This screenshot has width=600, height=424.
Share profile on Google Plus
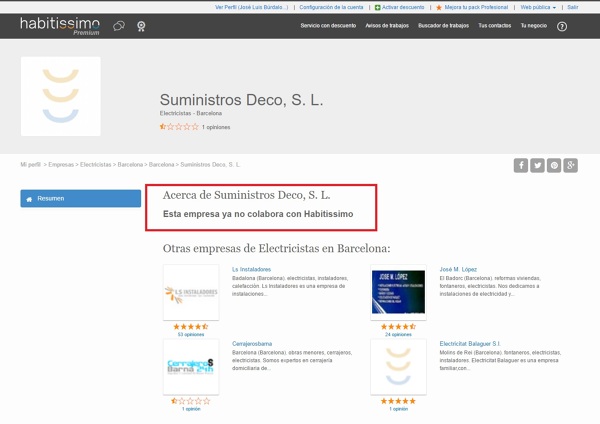570,165
